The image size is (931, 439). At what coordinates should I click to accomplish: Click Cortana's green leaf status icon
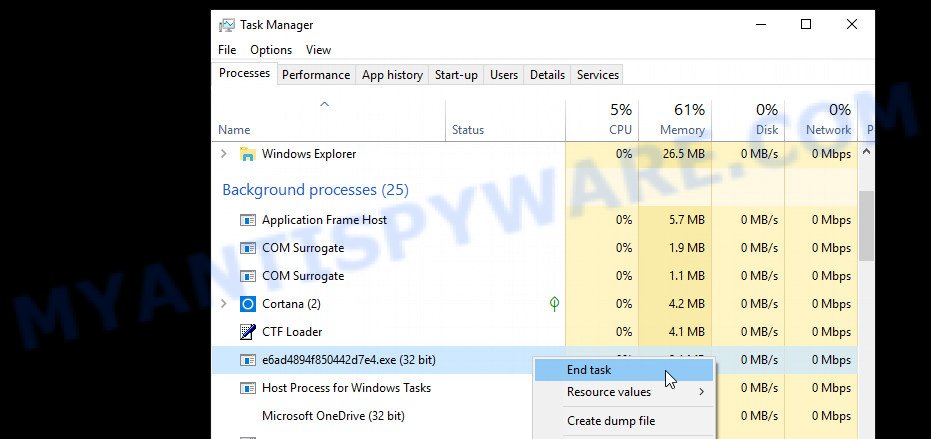click(x=554, y=304)
